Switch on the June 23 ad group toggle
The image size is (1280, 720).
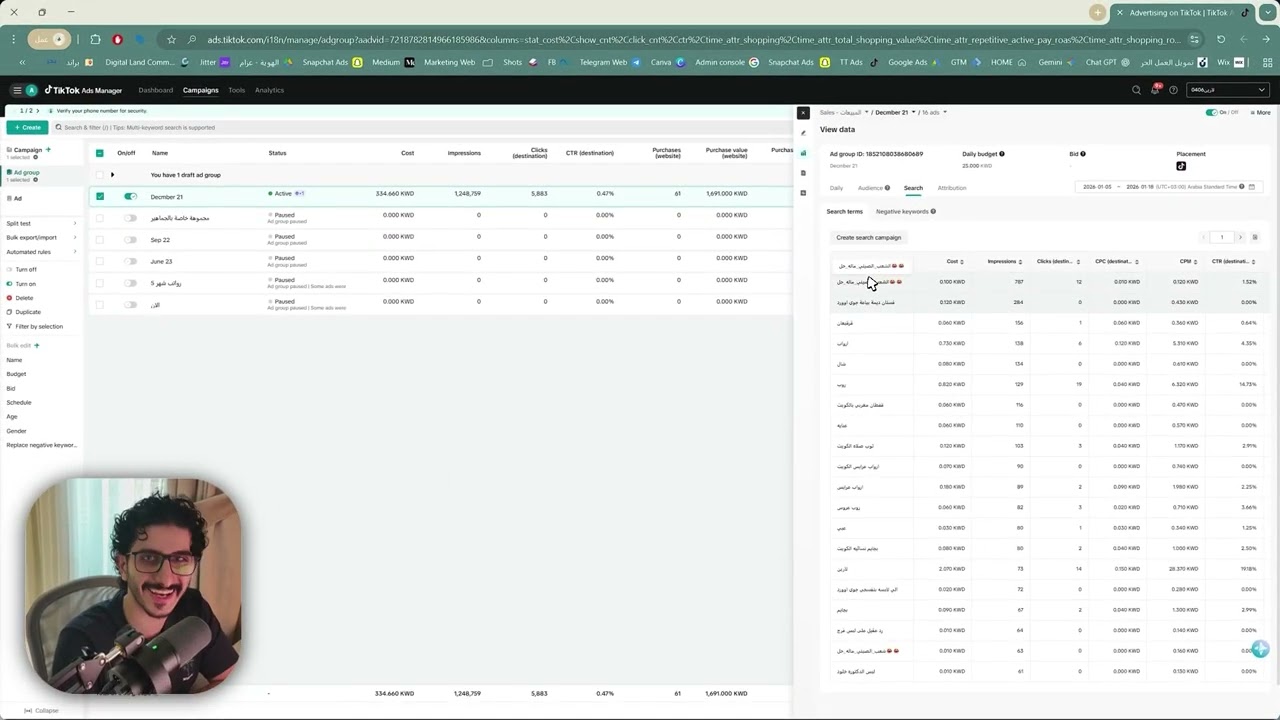pyautogui.click(x=130, y=261)
